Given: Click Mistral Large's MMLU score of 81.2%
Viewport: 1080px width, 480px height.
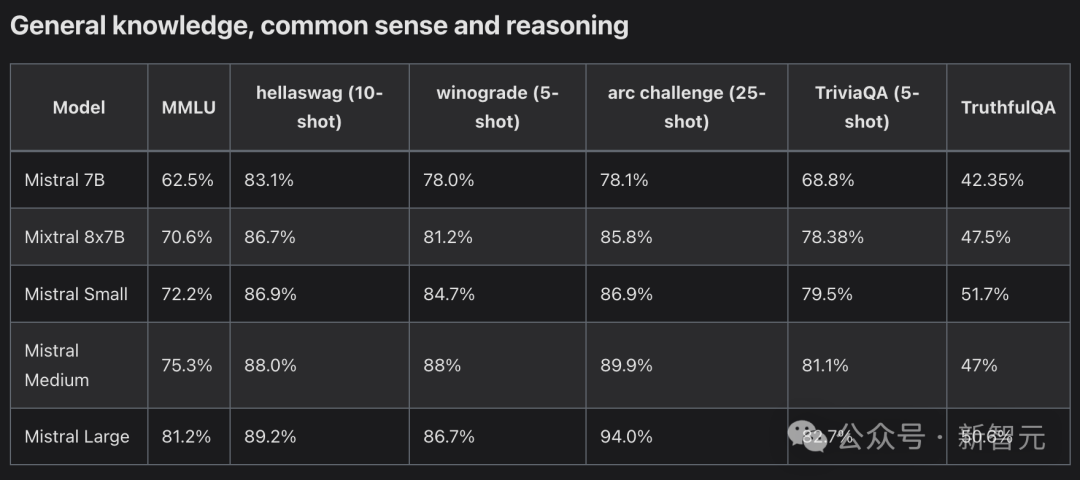Looking at the screenshot, I should click(x=187, y=436).
